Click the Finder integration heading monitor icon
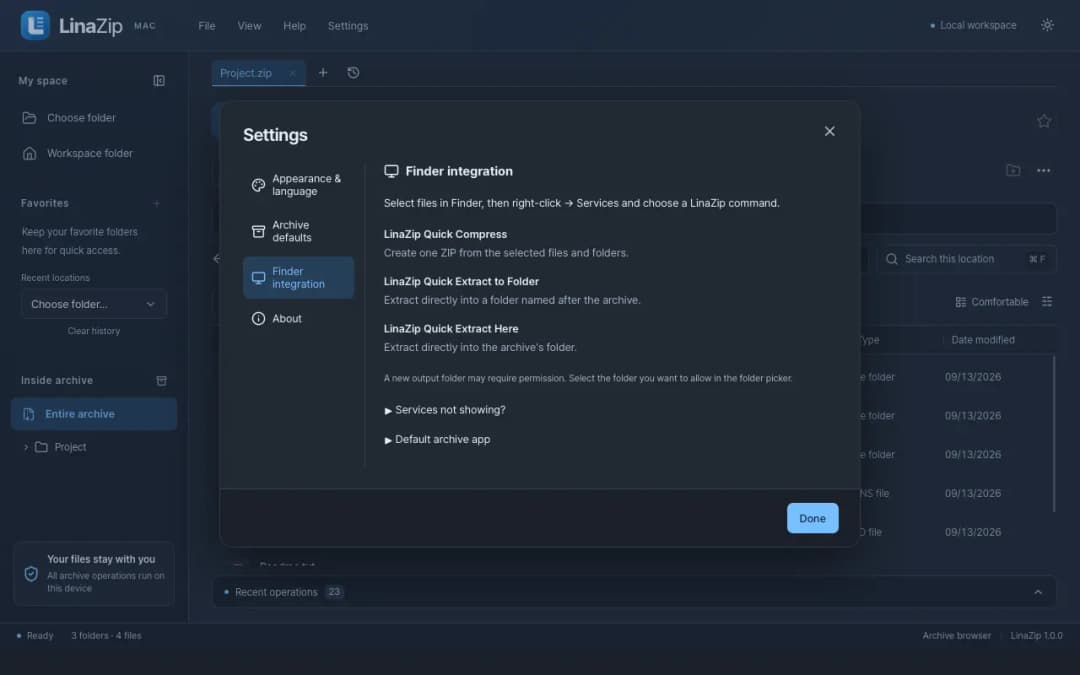The image size is (1080, 675). point(391,172)
